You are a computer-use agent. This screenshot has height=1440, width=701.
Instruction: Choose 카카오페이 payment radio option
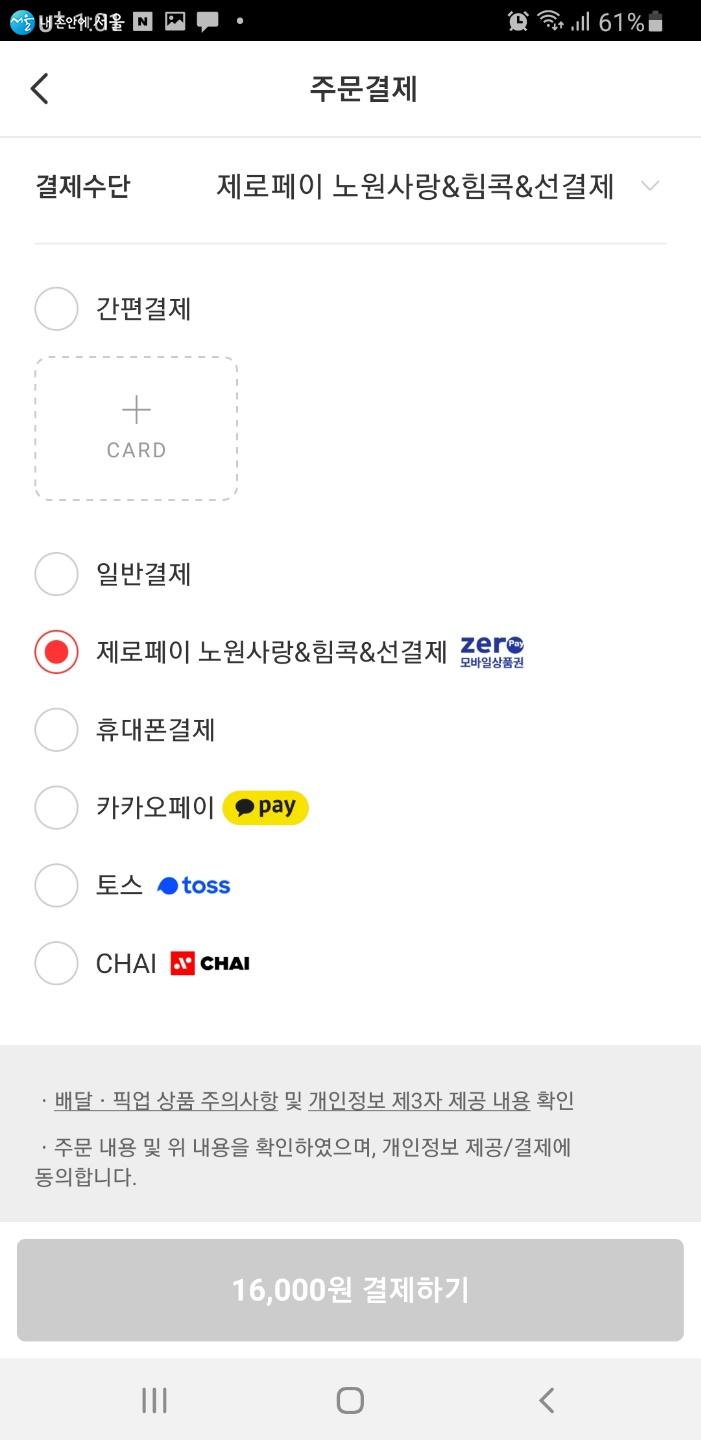[x=56, y=808]
